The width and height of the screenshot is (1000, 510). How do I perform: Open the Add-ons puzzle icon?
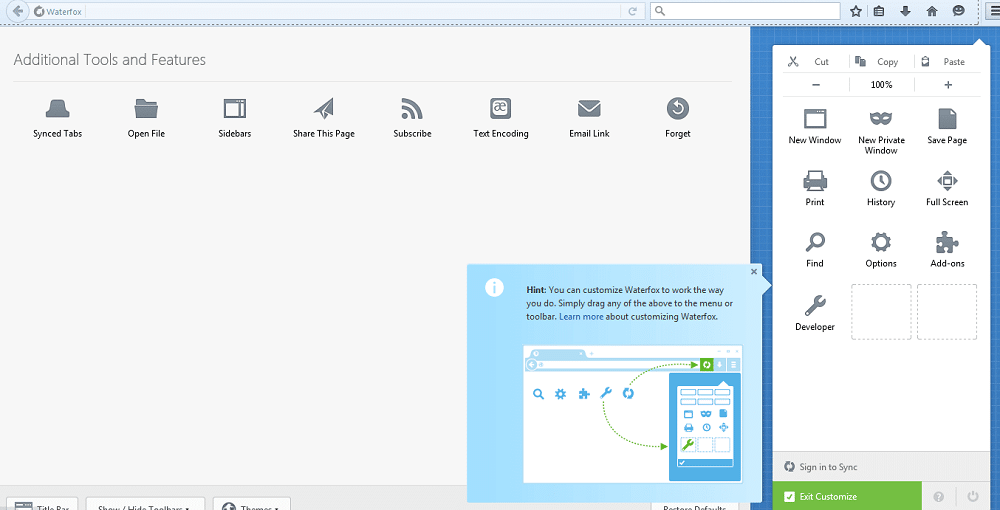(947, 242)
